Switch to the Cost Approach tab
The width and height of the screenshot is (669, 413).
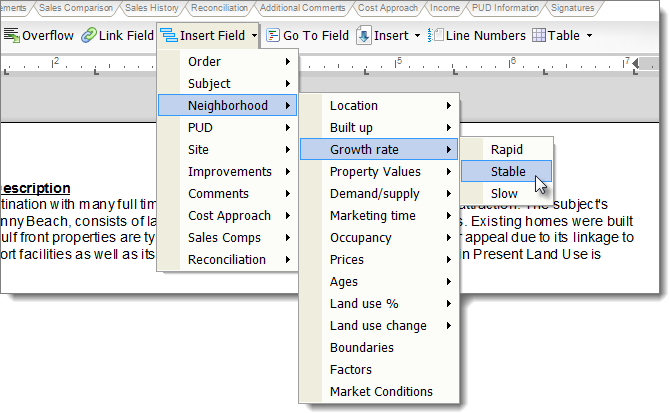point(388,8)
